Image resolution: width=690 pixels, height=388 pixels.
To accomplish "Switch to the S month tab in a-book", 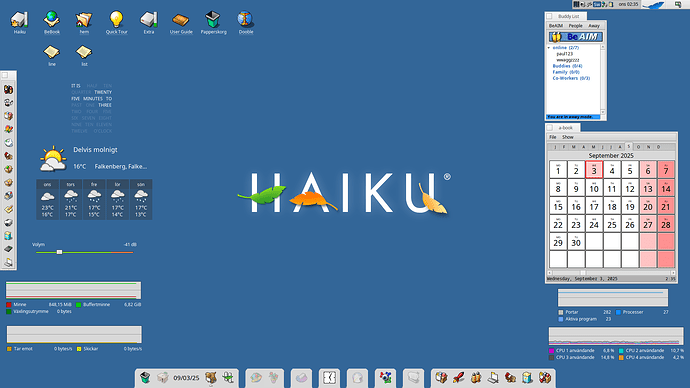I will pos(628,146).
